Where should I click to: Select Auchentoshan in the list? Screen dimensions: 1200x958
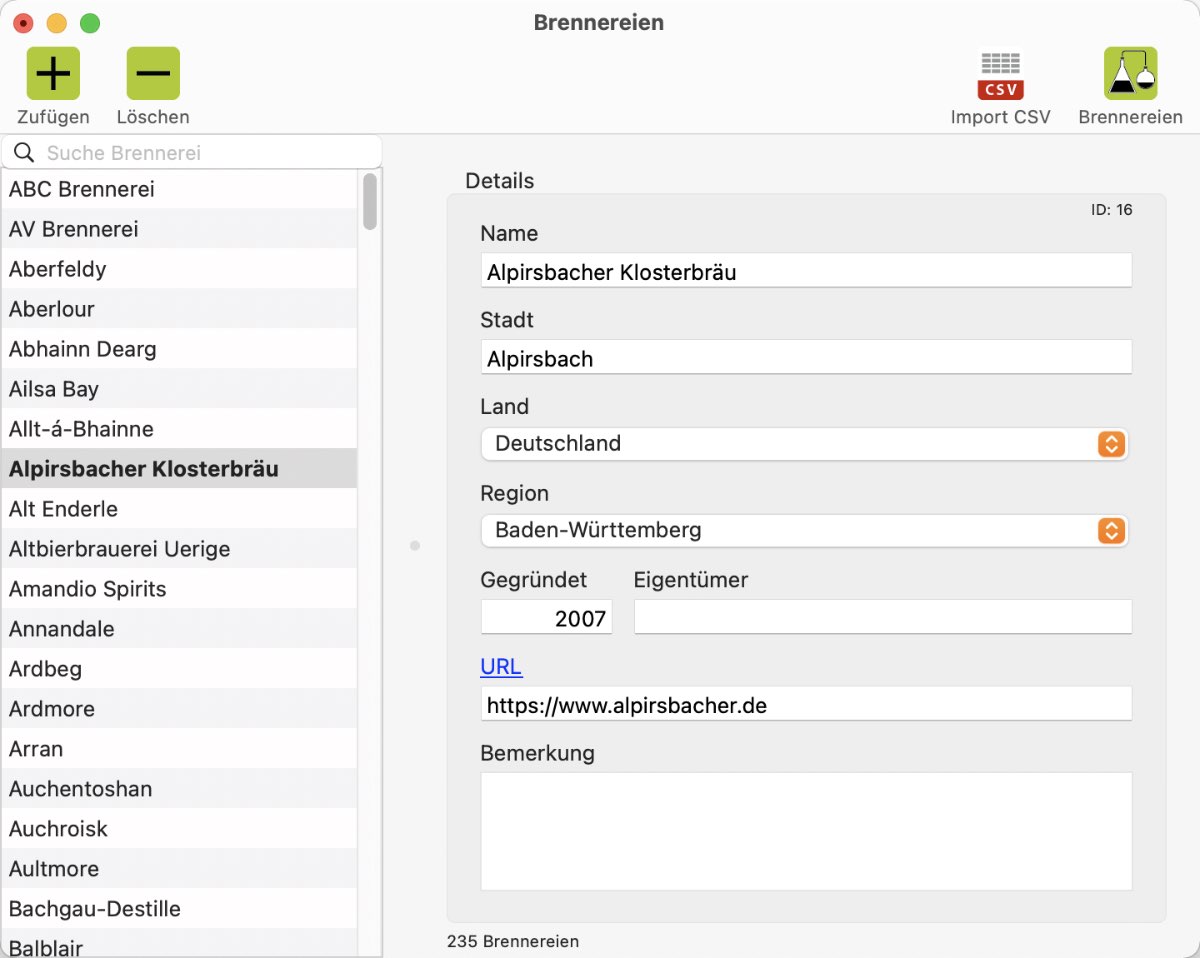click(x=179, y=789)
